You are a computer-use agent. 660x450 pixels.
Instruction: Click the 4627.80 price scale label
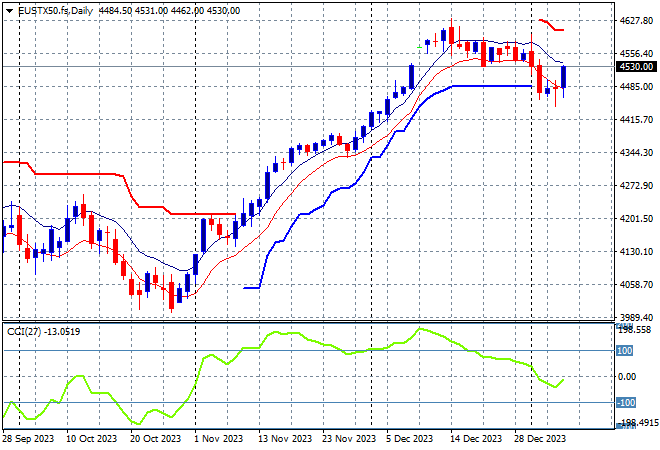pyautogui.click(x=636, y=20)
